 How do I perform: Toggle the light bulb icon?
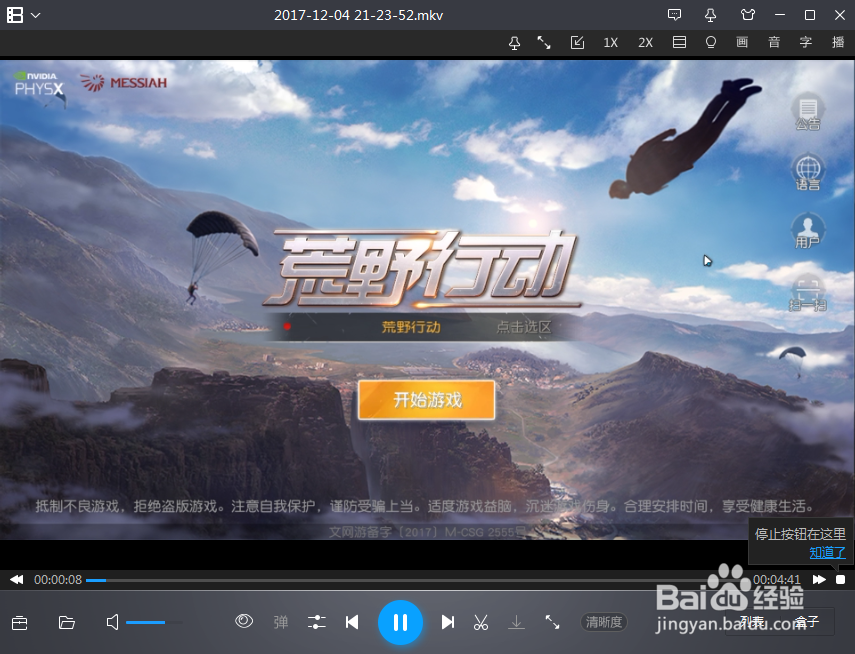(x=711, y=43)
